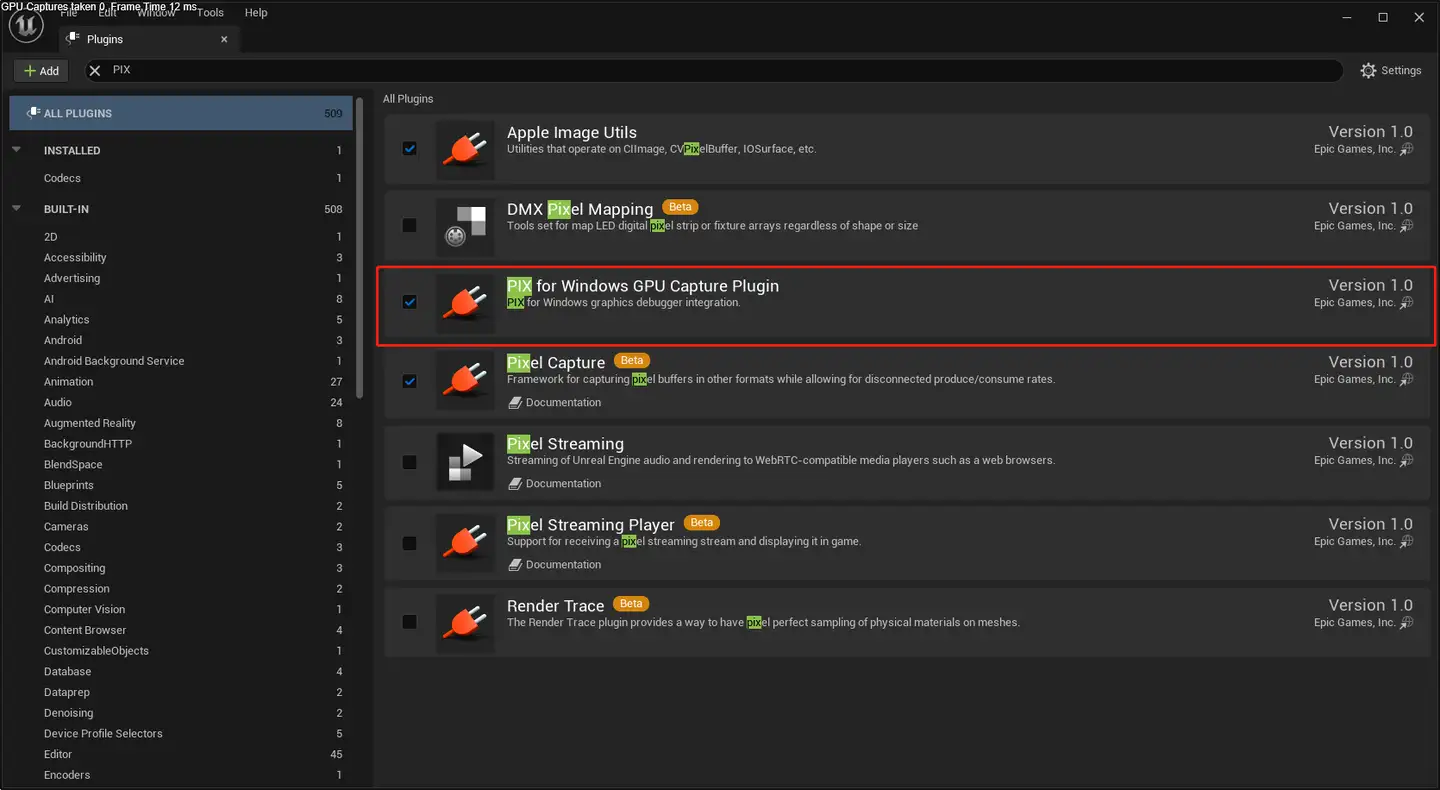1440x790 pixels.
Task: Disable the Apple Image Utils plugin checkbox
Action: 409,148
